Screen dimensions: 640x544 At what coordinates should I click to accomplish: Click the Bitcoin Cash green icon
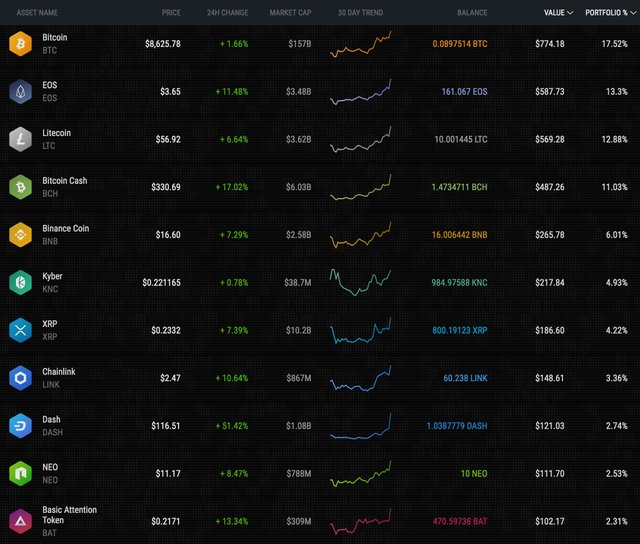20,187
